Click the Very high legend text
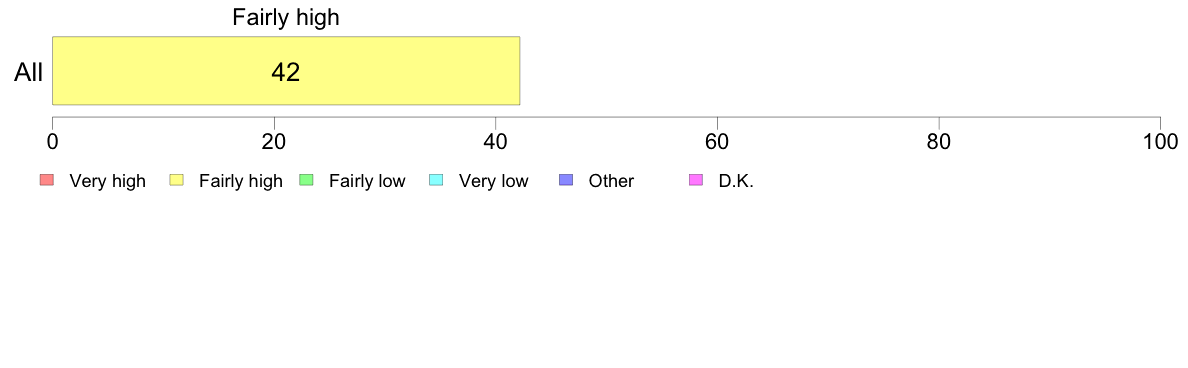The height and width of the screenshot is (368, 1188). tap(108, 181)
